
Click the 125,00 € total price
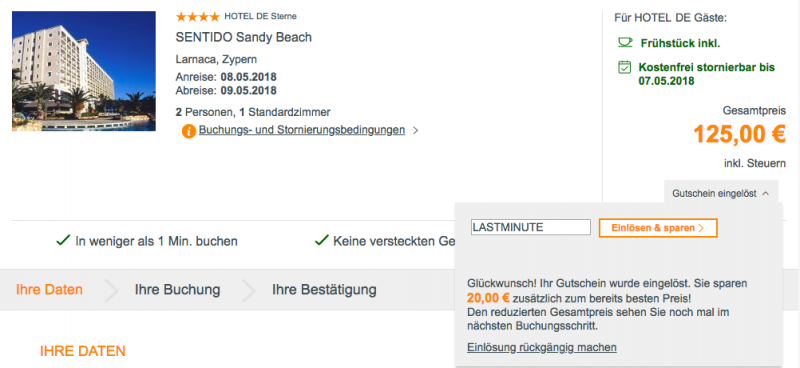[x=739, y=134]
